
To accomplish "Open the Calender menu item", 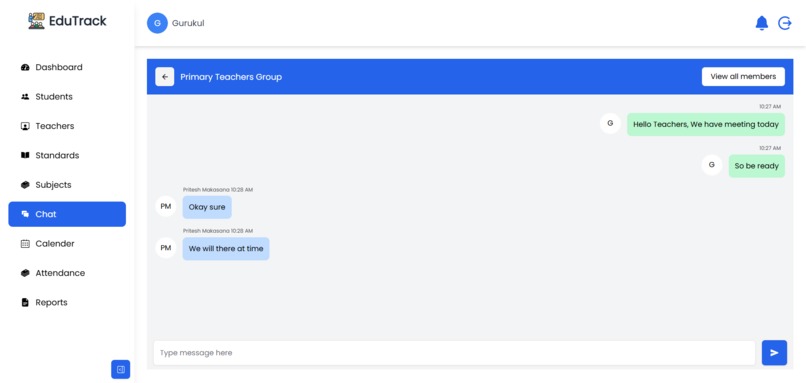I will pyautogui.click(x=67, y=244).
